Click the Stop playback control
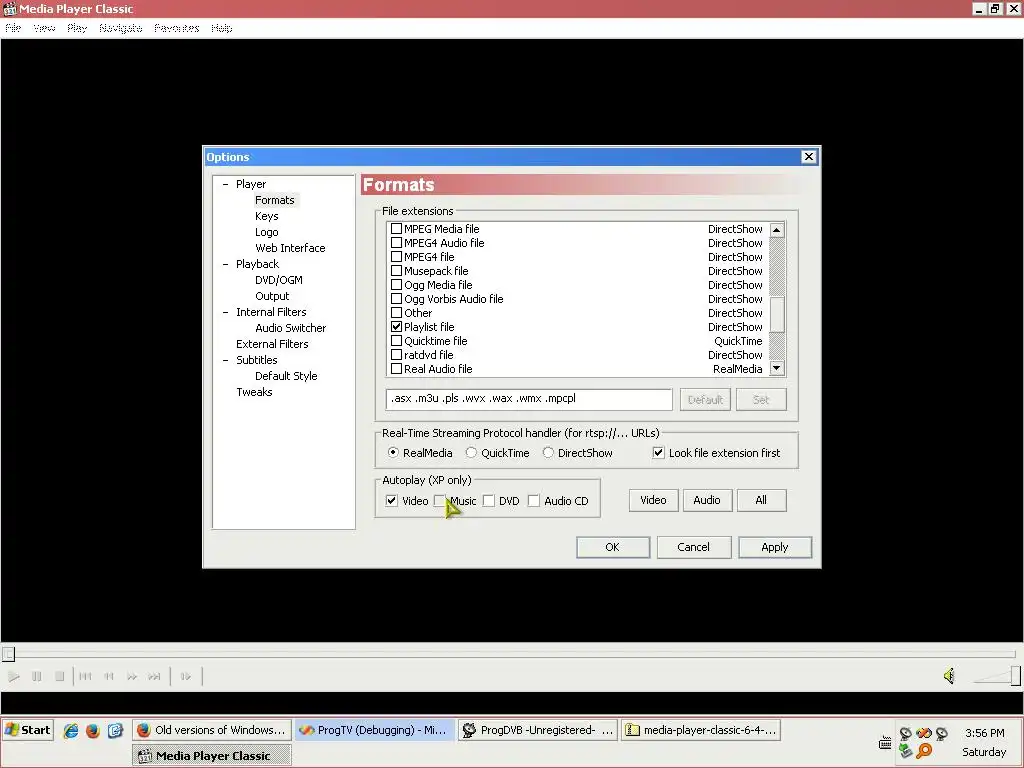The image size is (1024, 768). click(59, 677)
